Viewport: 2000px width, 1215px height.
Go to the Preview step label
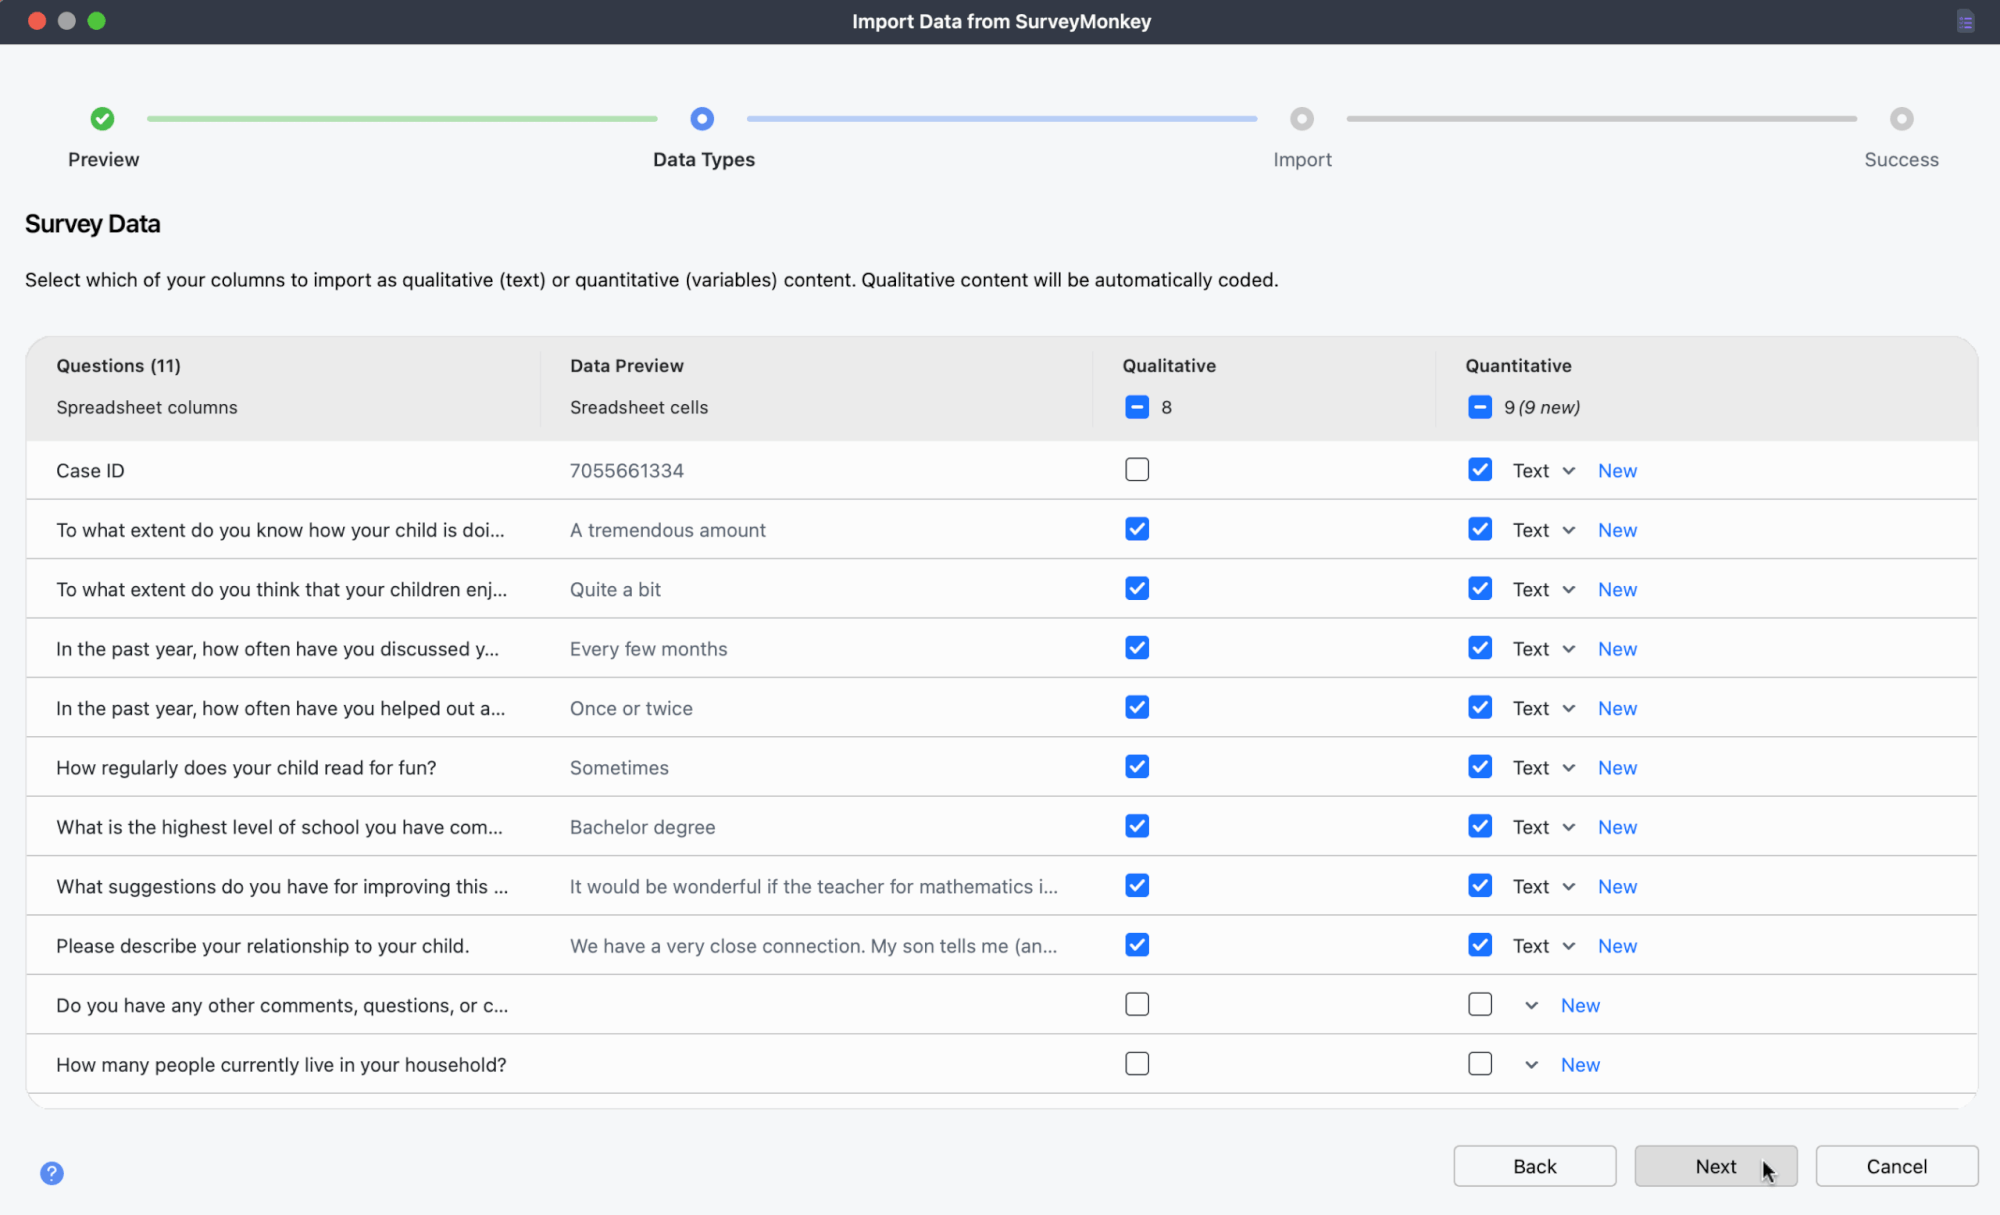(103, 160)
